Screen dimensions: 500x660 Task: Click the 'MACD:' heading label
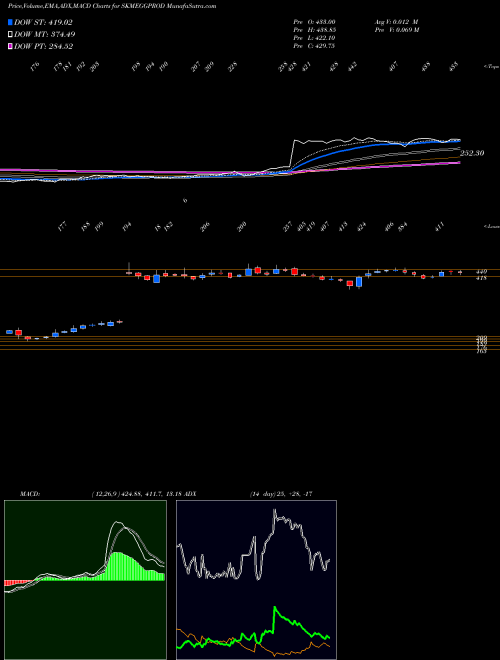click(30, 494)
